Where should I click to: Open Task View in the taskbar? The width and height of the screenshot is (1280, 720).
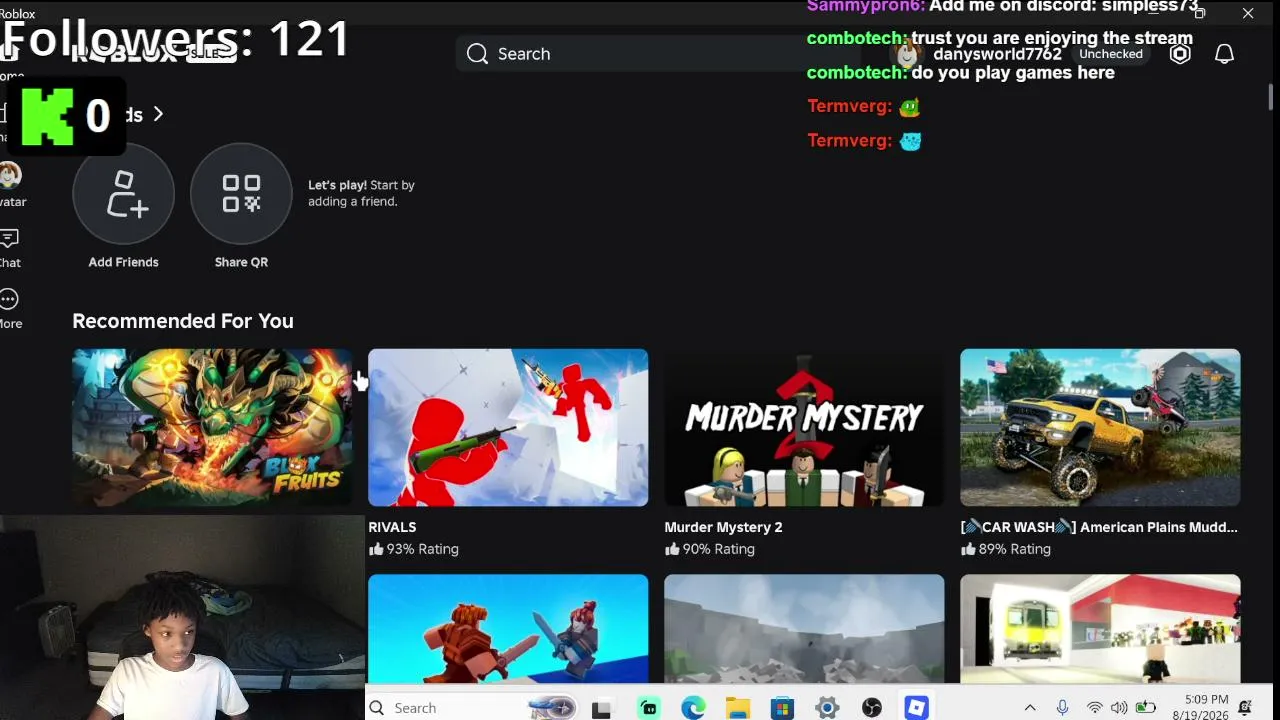[x=601, y=708]
